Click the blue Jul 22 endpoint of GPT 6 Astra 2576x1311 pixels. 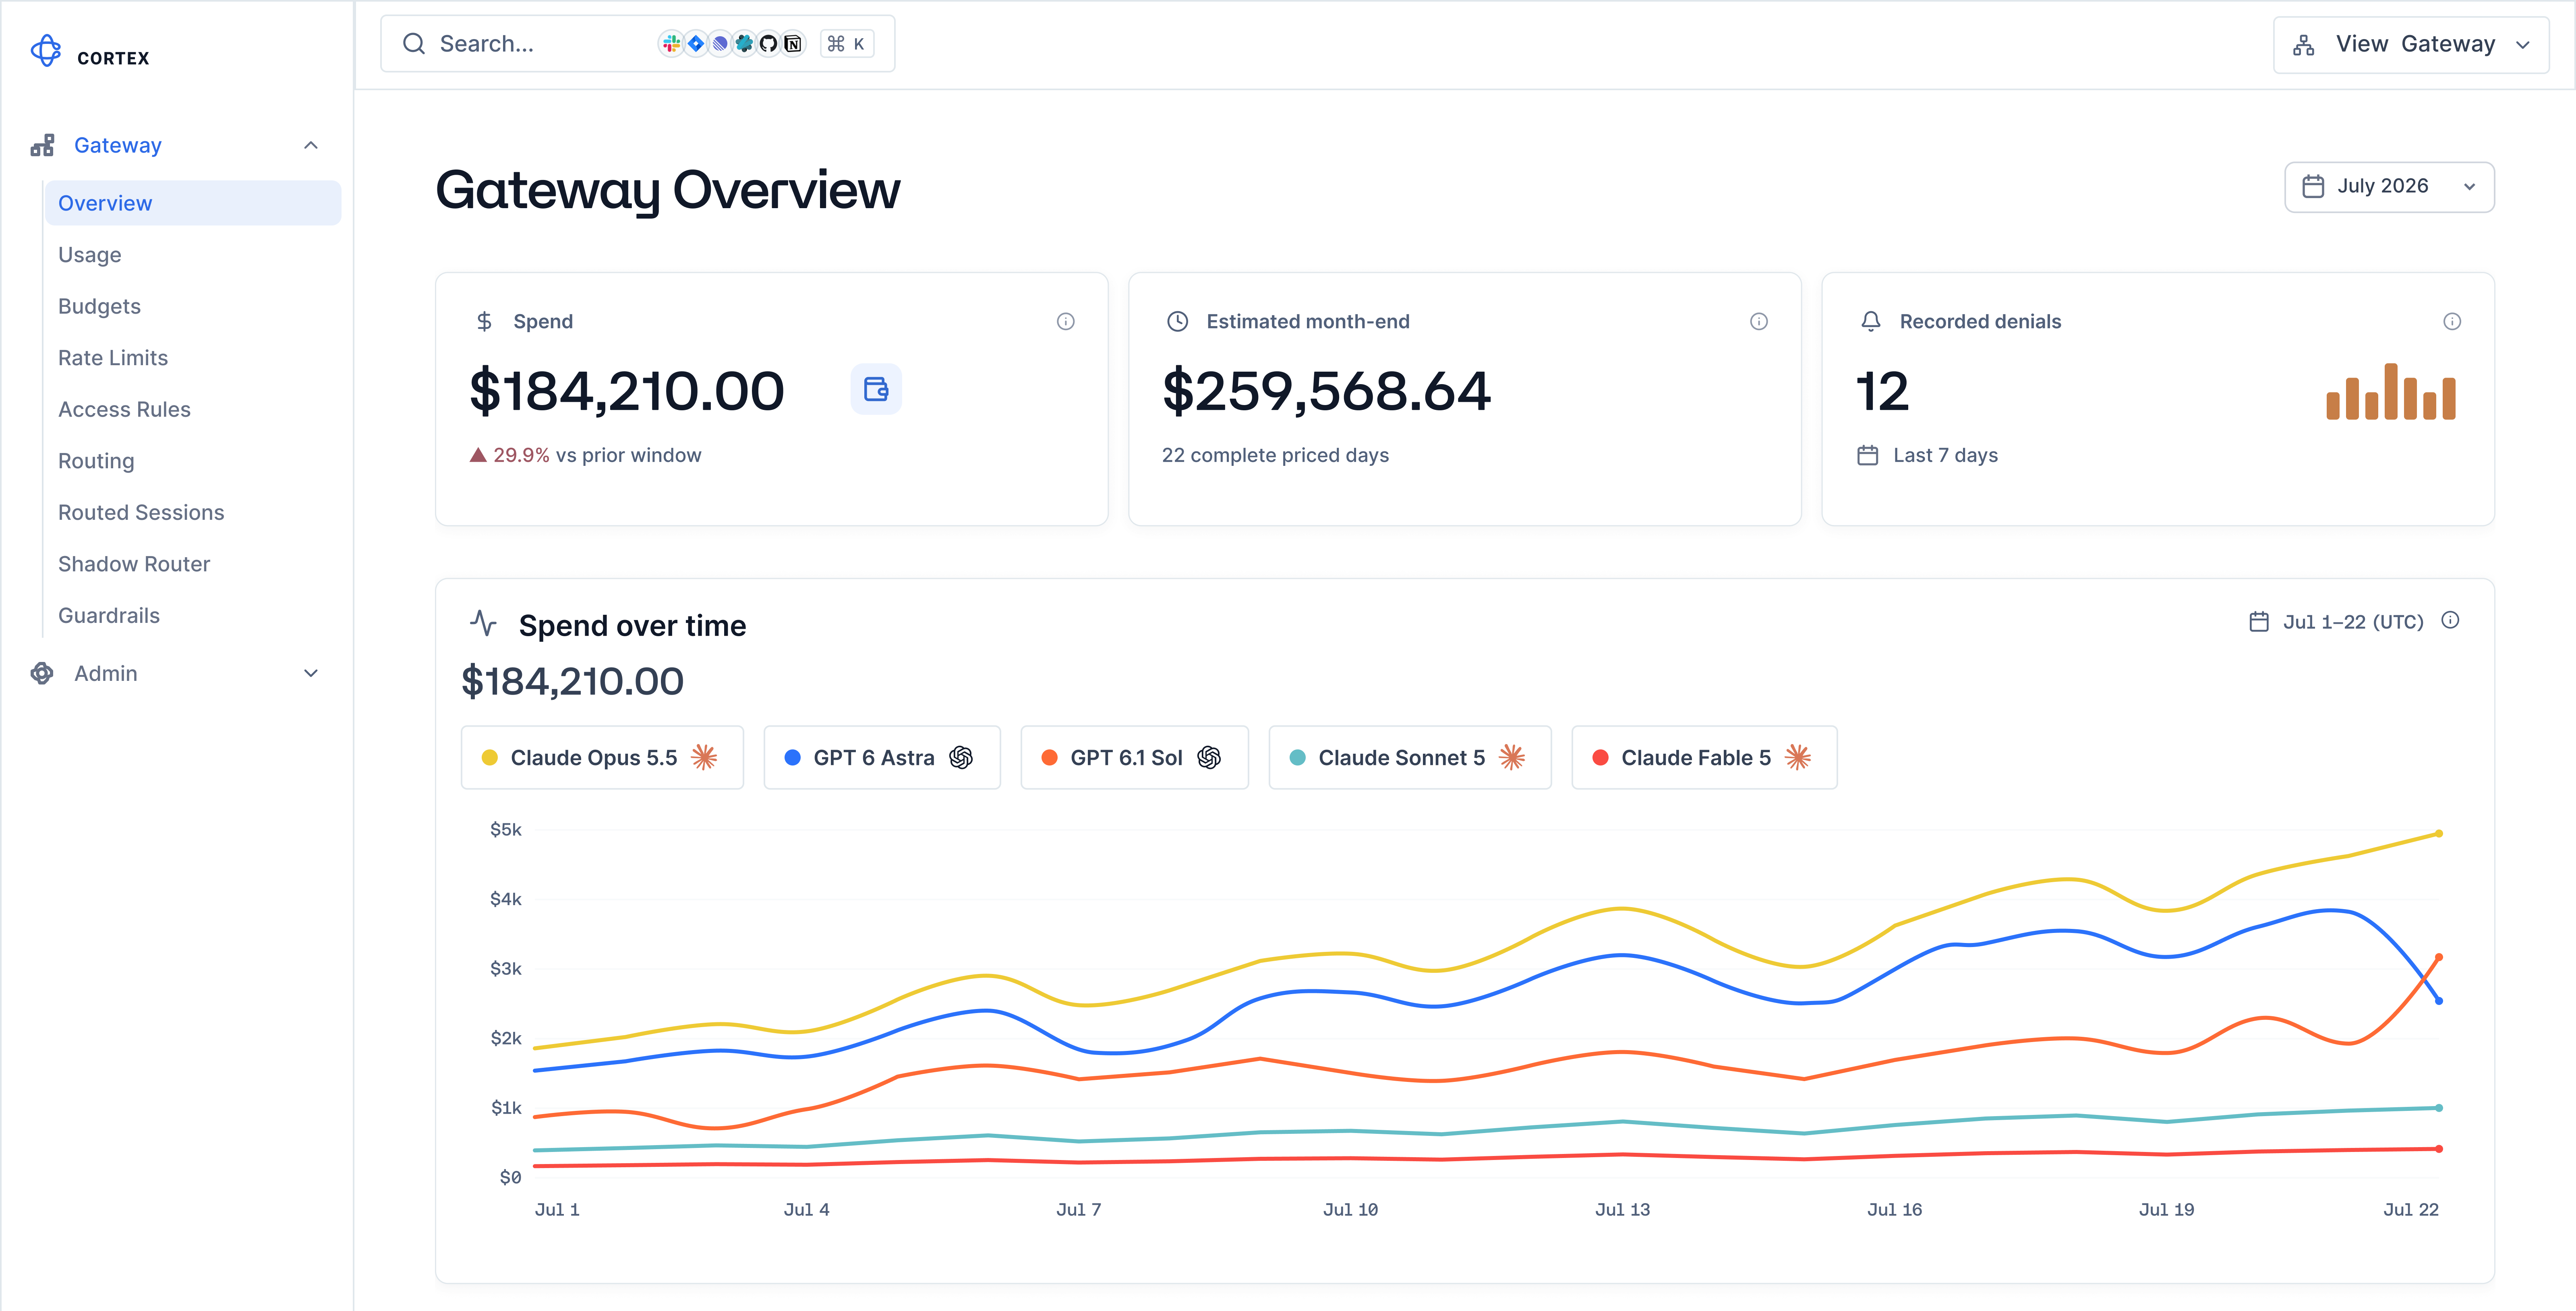(x=2439, y=1001)
